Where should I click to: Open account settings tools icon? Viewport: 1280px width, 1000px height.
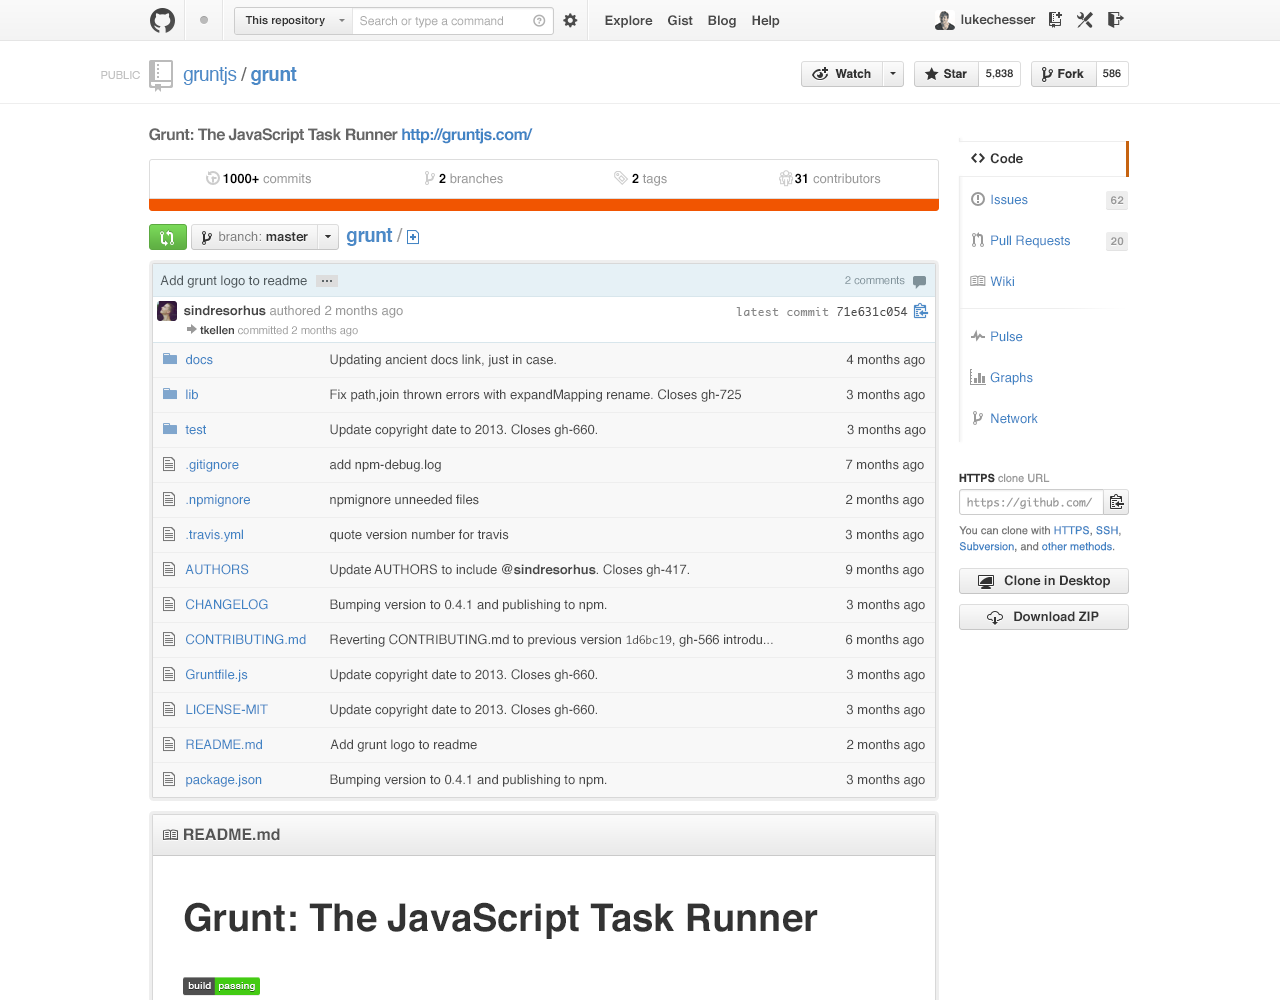tap(1085, 20)
